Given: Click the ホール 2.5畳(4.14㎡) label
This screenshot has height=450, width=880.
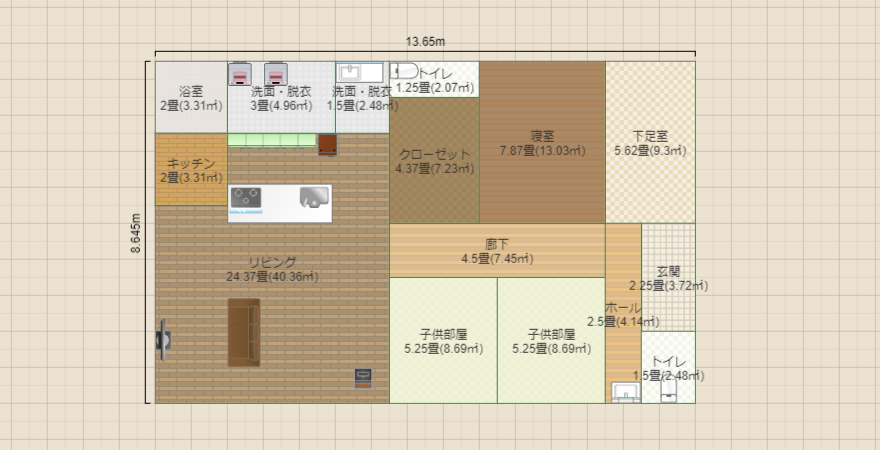Looking at the screenshot, I should [x=623, y=315].
